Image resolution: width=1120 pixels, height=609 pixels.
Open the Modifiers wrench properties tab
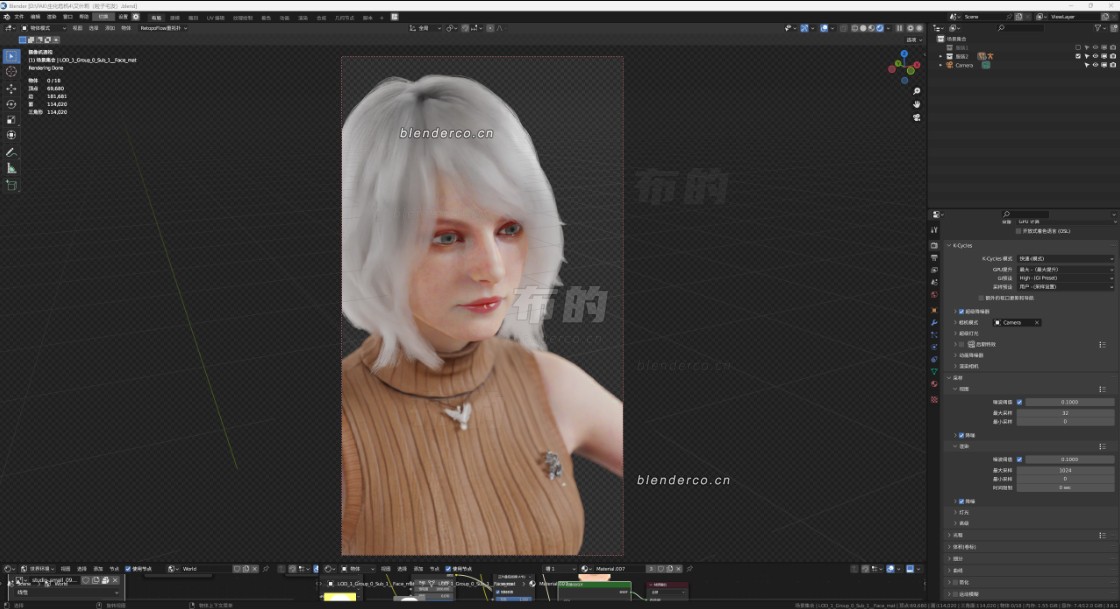point(934,323)
